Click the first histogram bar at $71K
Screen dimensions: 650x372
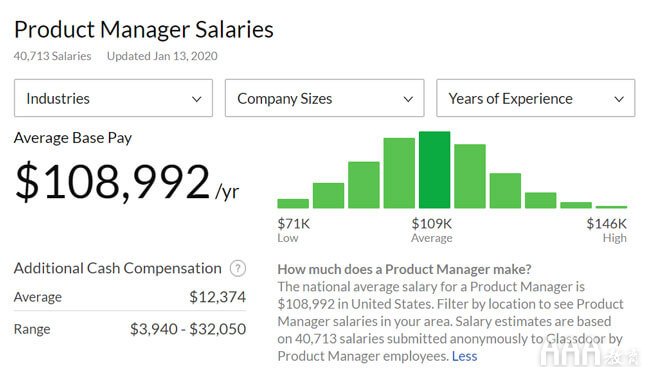pos(293,204)
